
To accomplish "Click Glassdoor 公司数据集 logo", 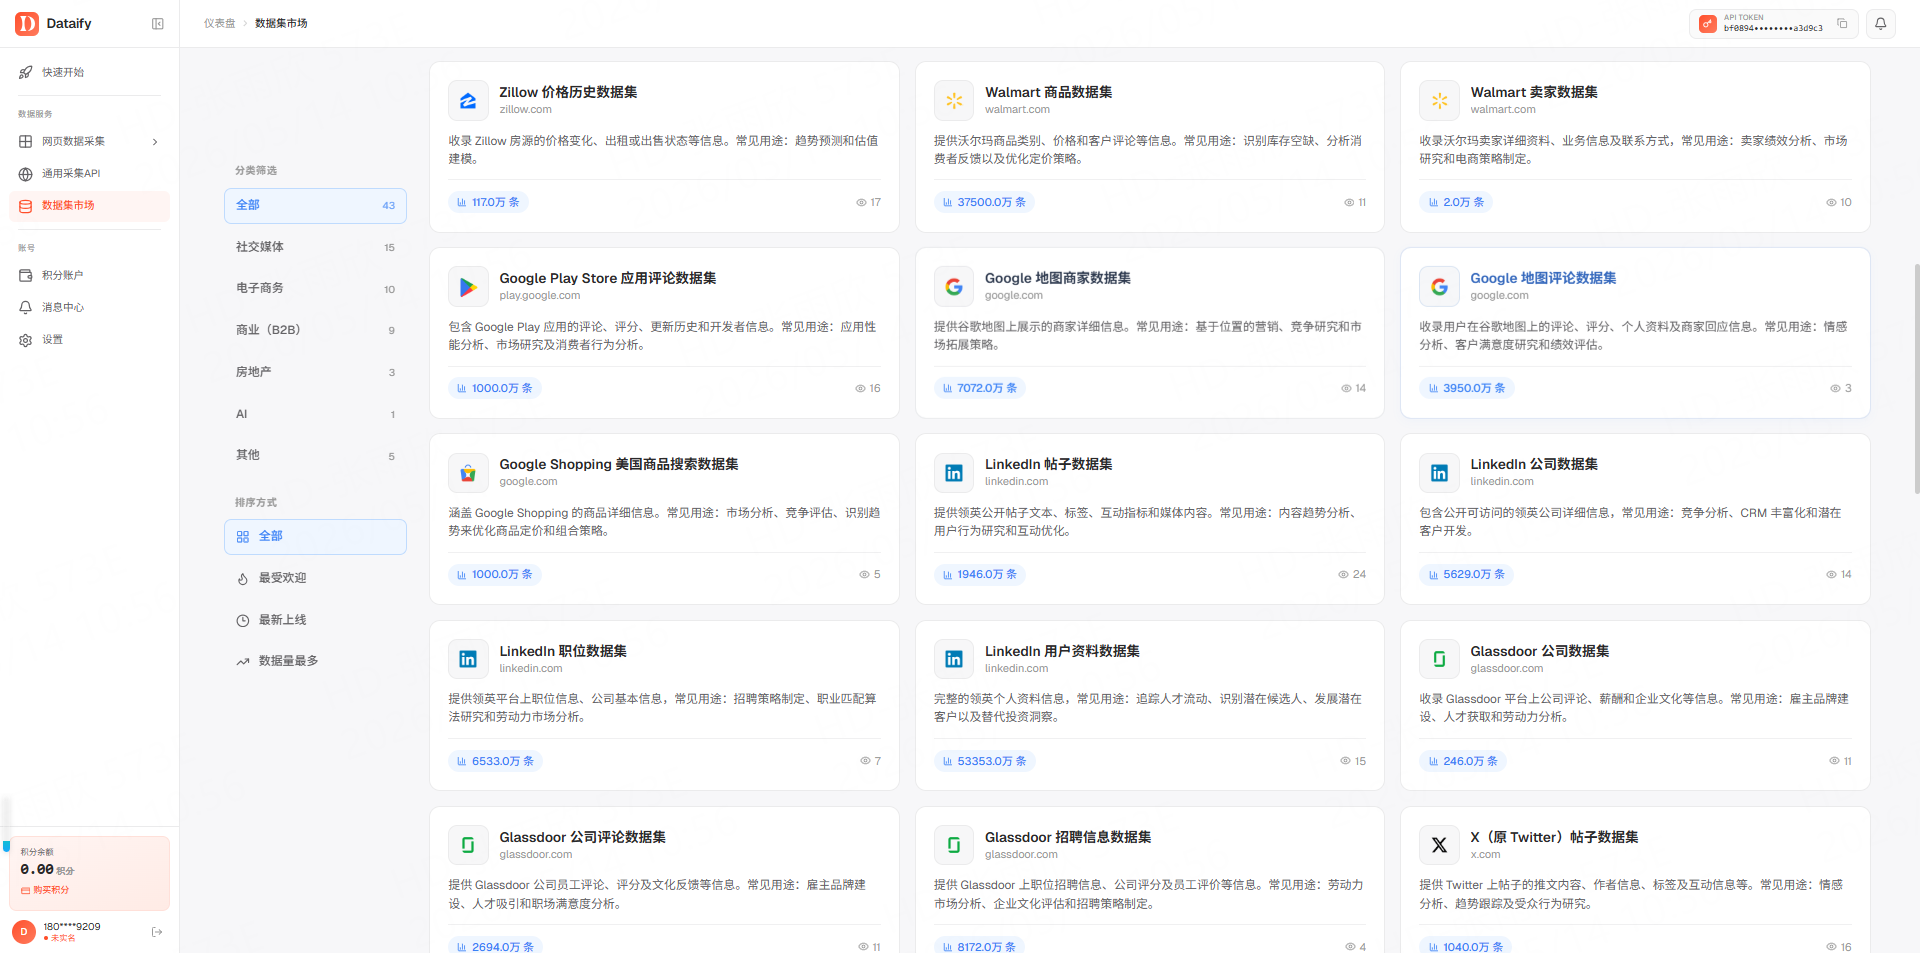I will [1439, 659].
